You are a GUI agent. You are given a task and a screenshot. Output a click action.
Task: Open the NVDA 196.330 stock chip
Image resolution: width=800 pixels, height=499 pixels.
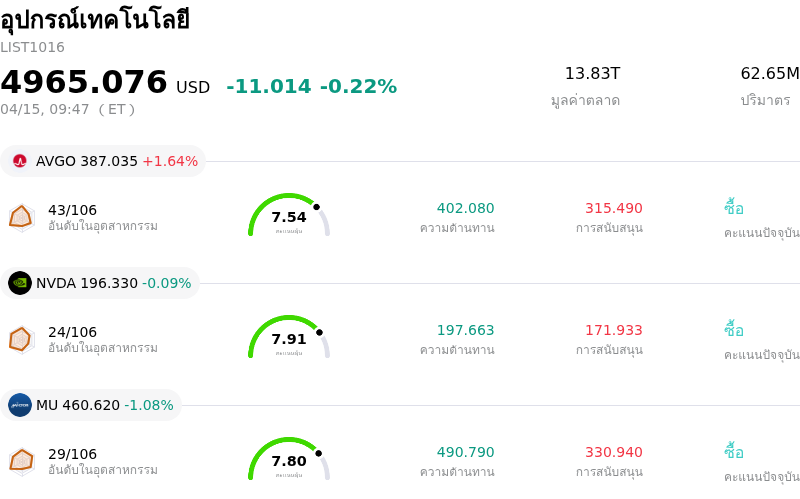click(x=101, y=283)
